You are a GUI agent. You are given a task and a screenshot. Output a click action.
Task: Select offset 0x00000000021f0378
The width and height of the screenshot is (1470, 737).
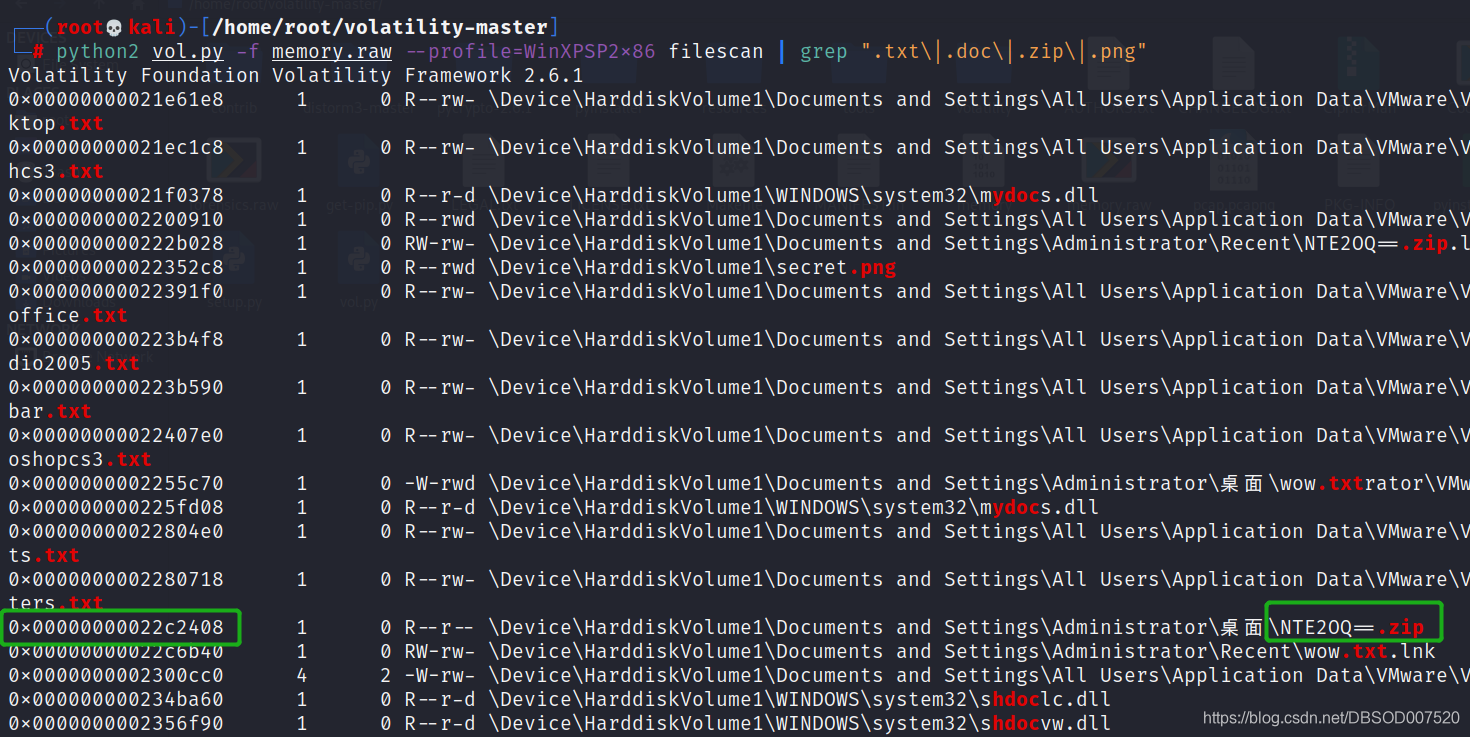tap(116, 195)
